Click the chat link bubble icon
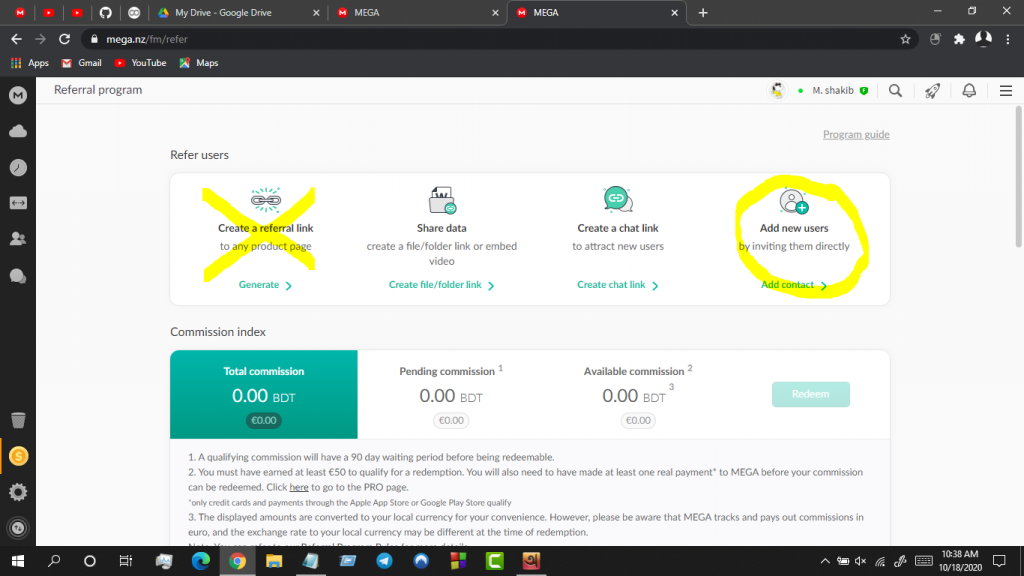The width and height of the screenshot is (1024, 576). (x=618, y=199)
